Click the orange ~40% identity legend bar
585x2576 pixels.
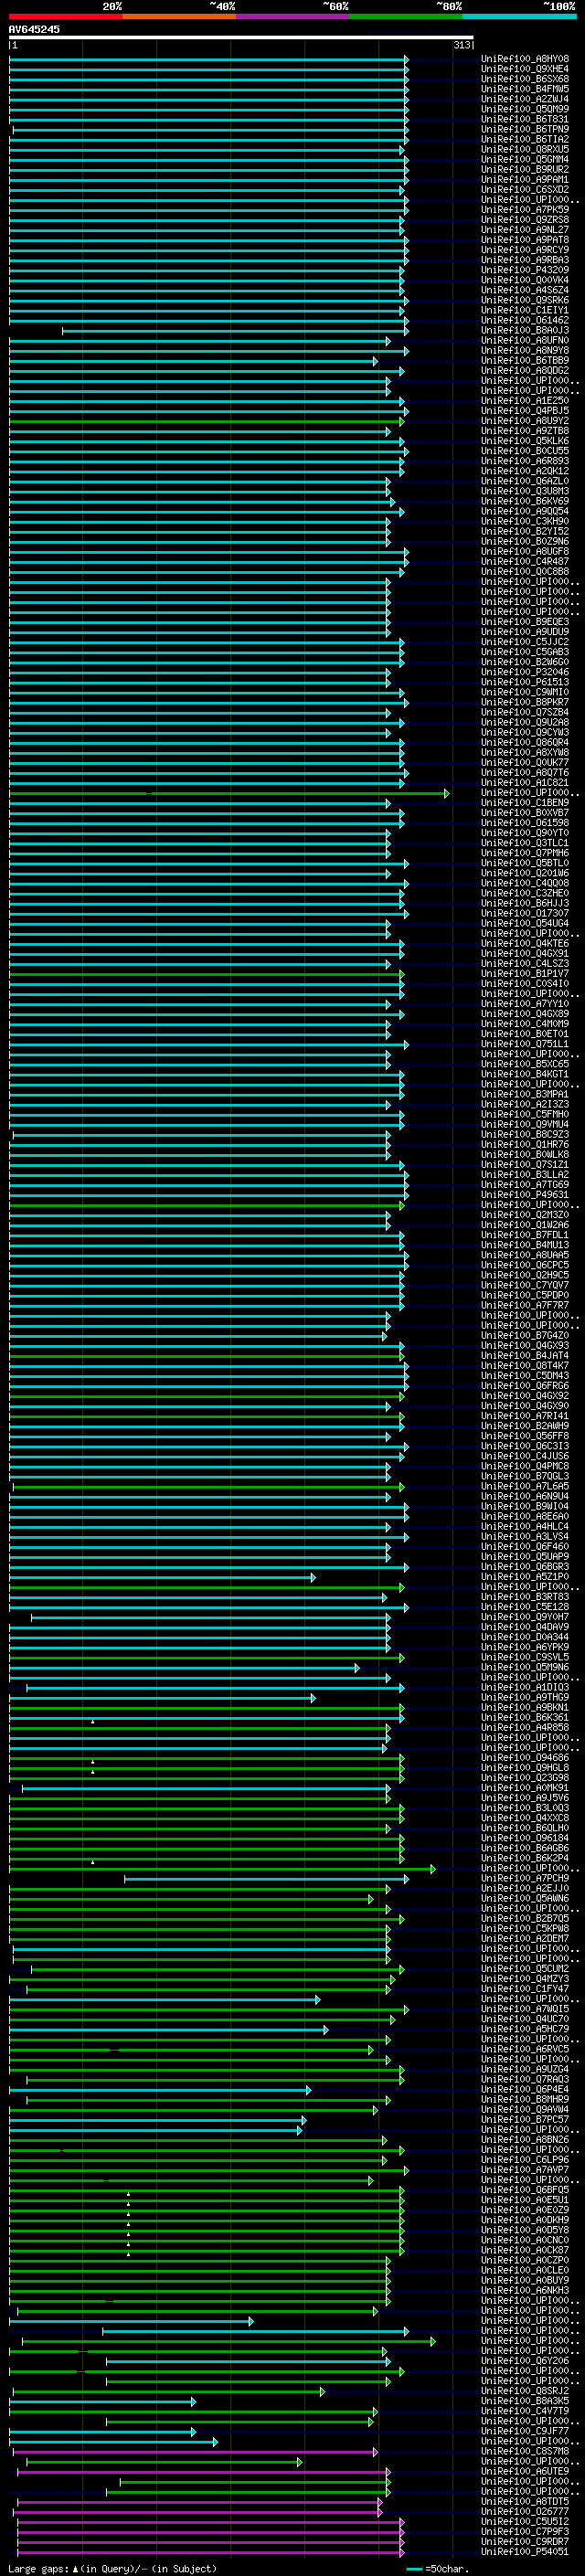[179, 17]
